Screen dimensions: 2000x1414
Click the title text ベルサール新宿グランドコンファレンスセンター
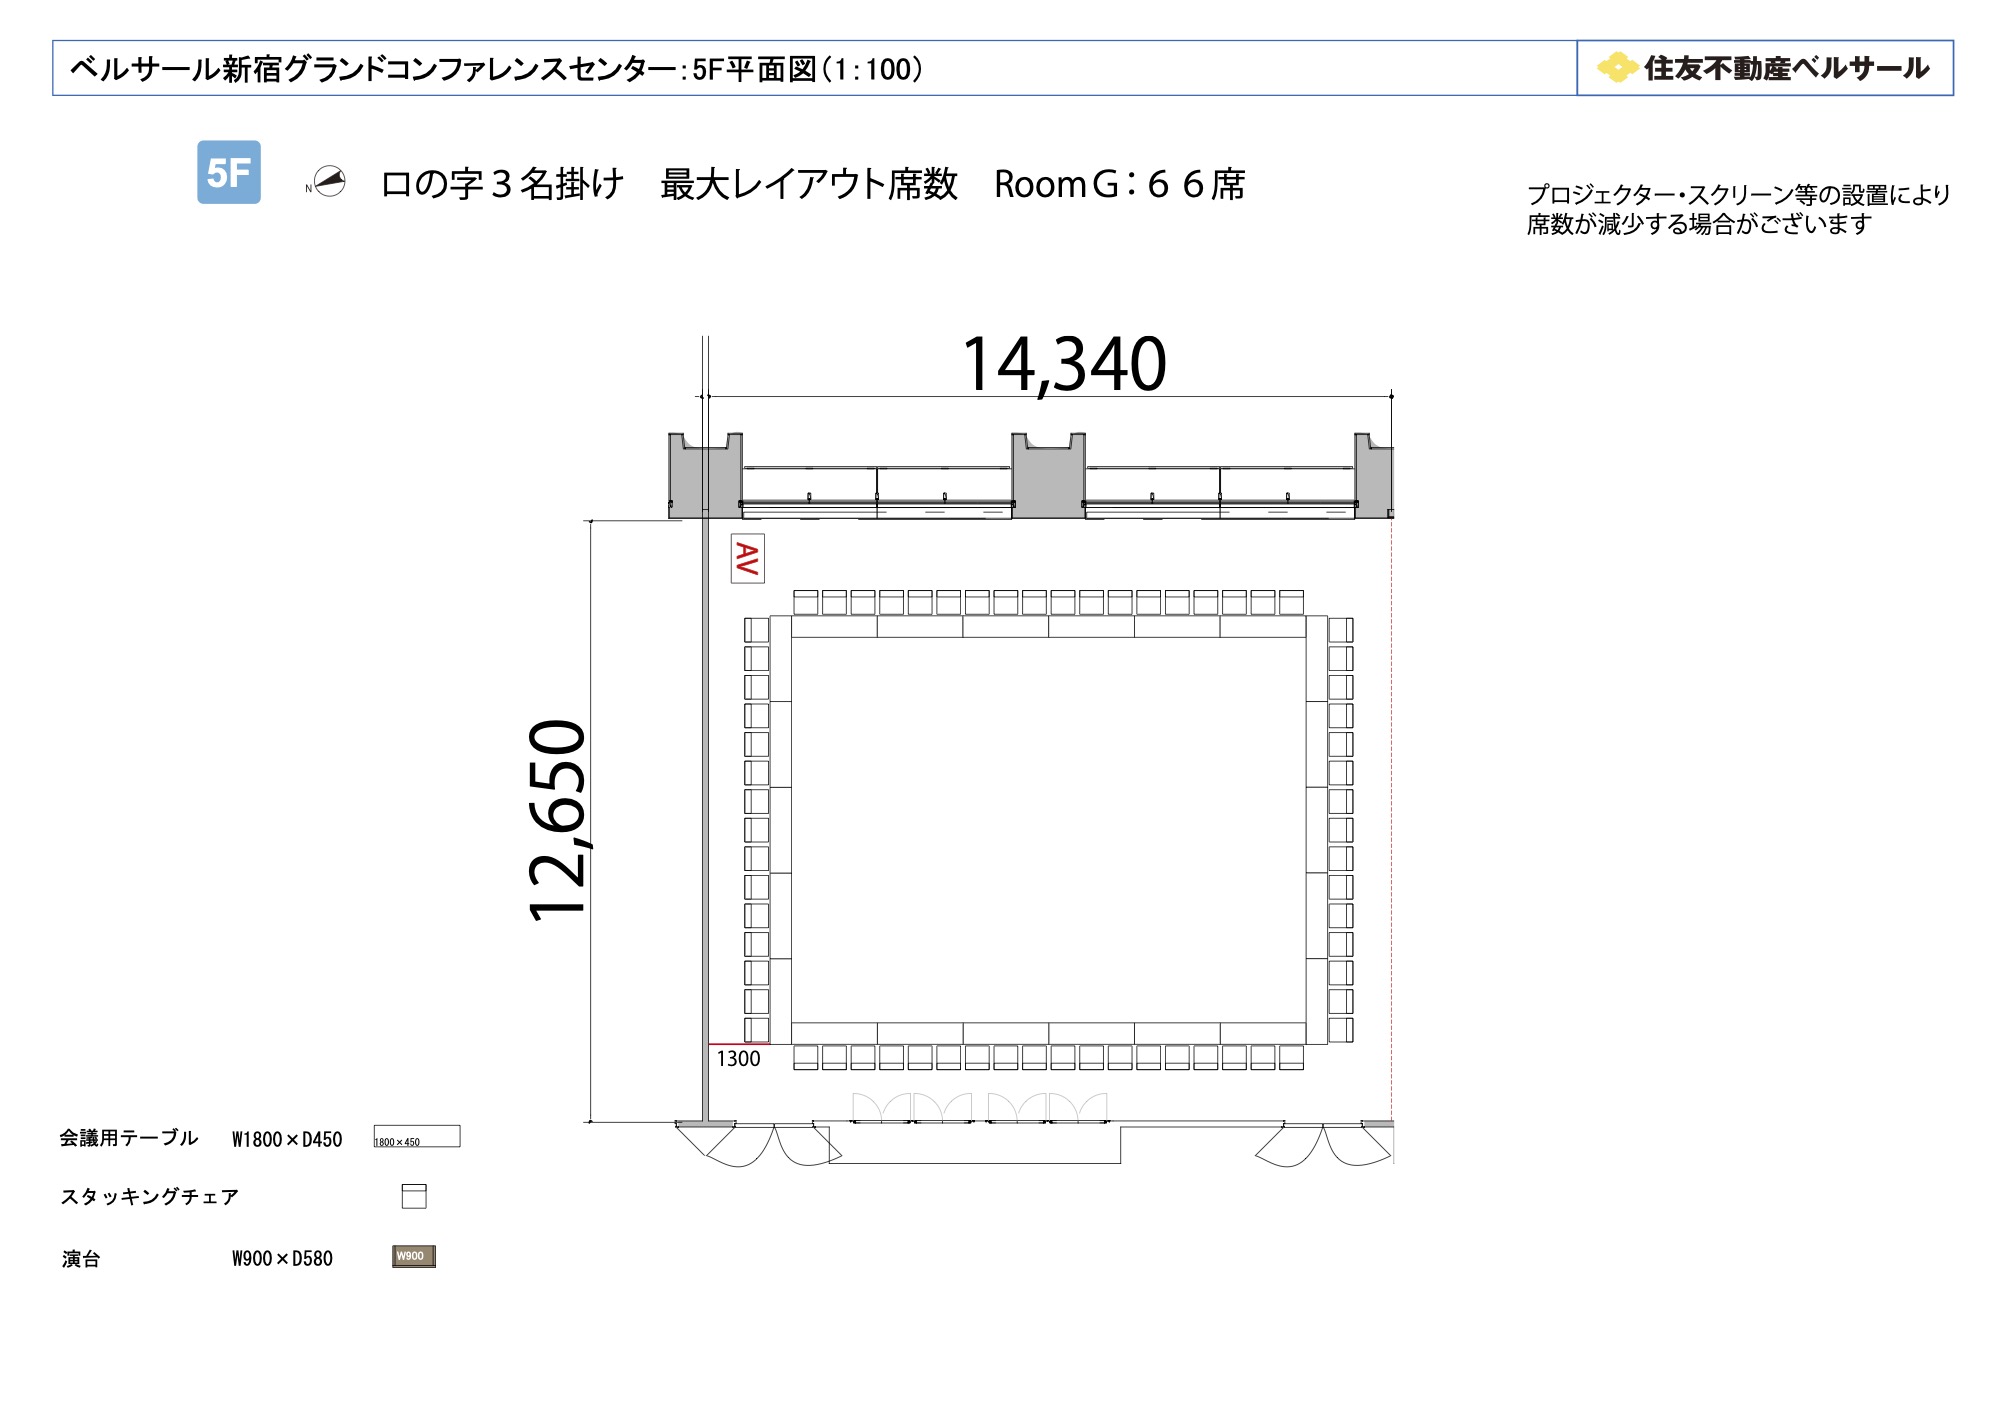pos(374,69)
